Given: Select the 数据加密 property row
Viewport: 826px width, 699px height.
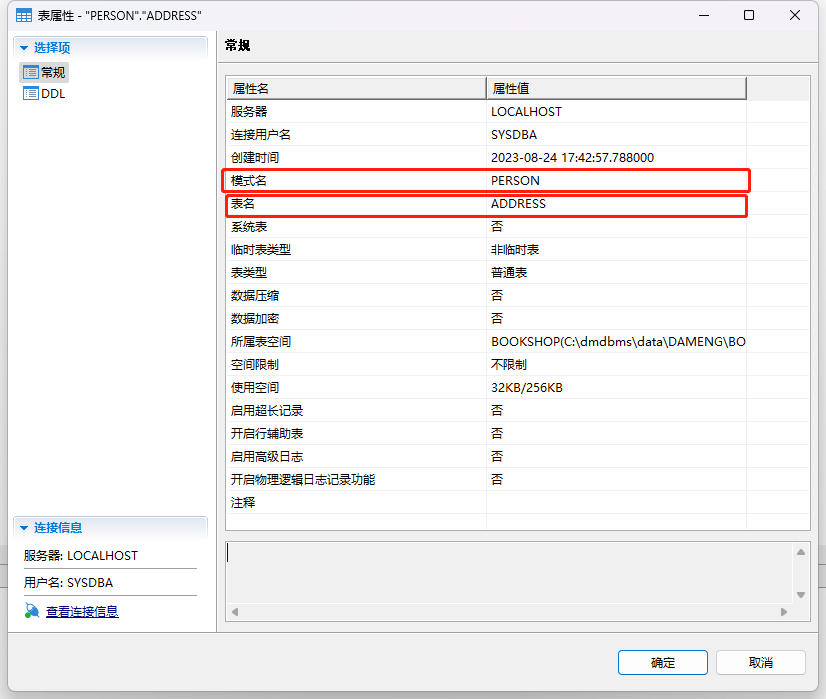Looking at the screenshot, I should tap(518, 319).
